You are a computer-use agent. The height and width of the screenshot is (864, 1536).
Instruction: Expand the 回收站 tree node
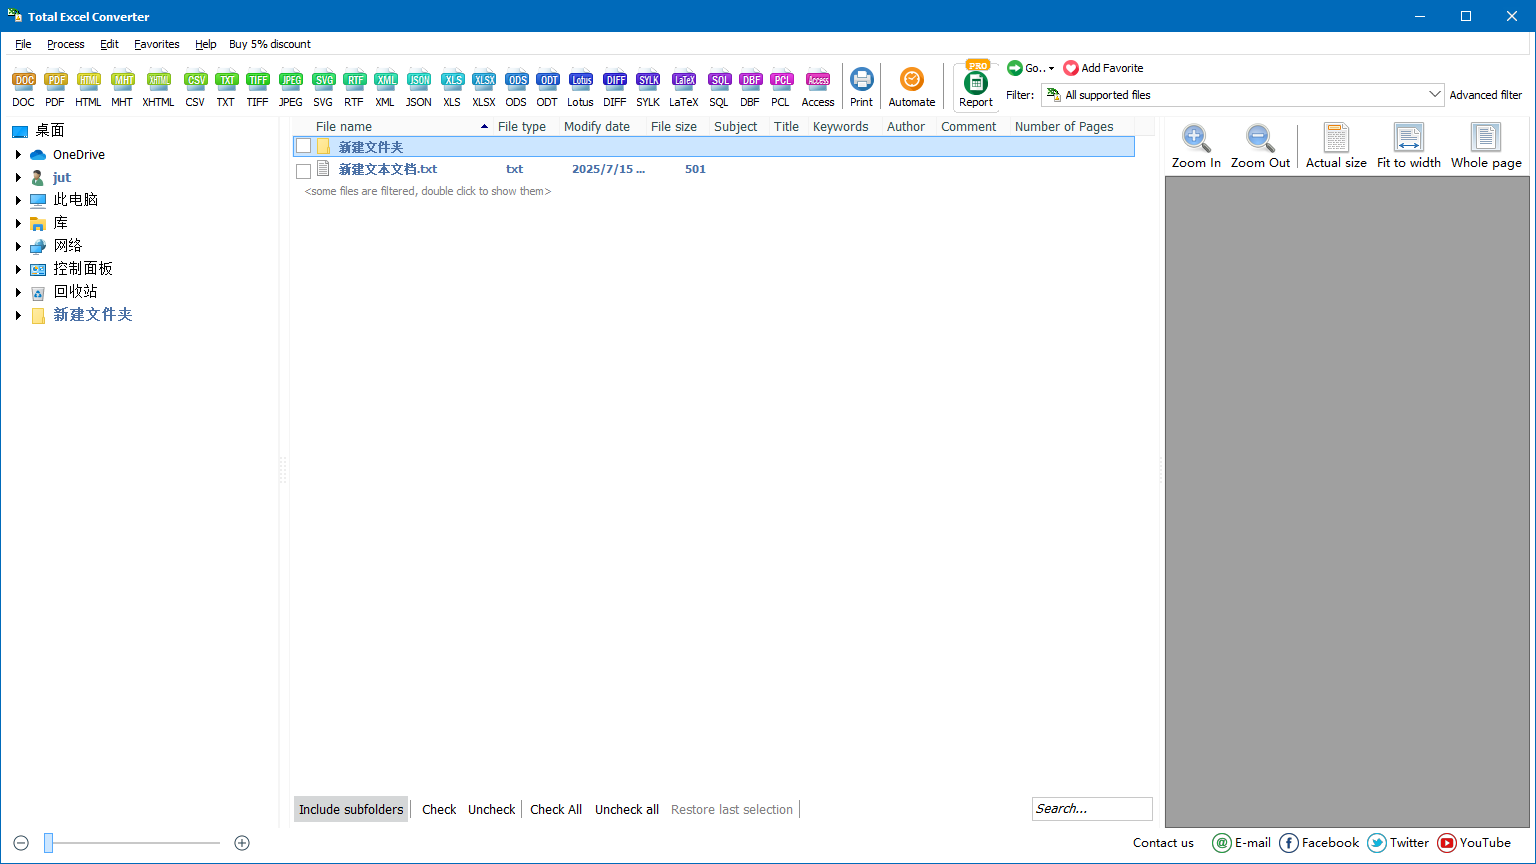click(x=18, y=292)
